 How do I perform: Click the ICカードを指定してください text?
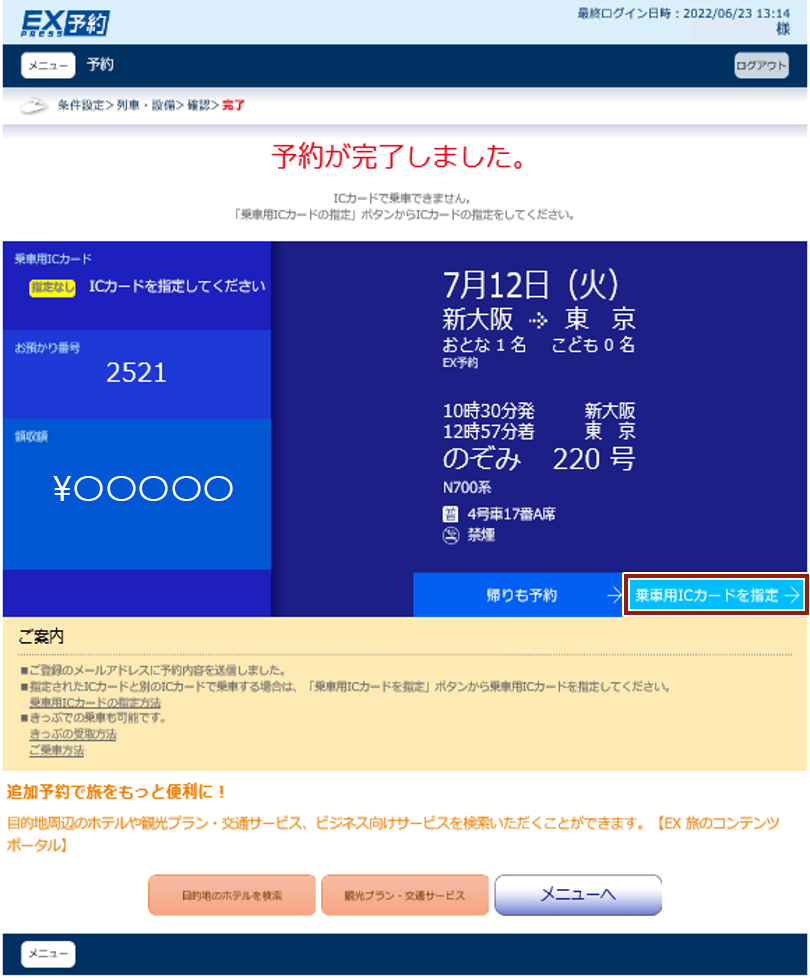click(177, 286)
